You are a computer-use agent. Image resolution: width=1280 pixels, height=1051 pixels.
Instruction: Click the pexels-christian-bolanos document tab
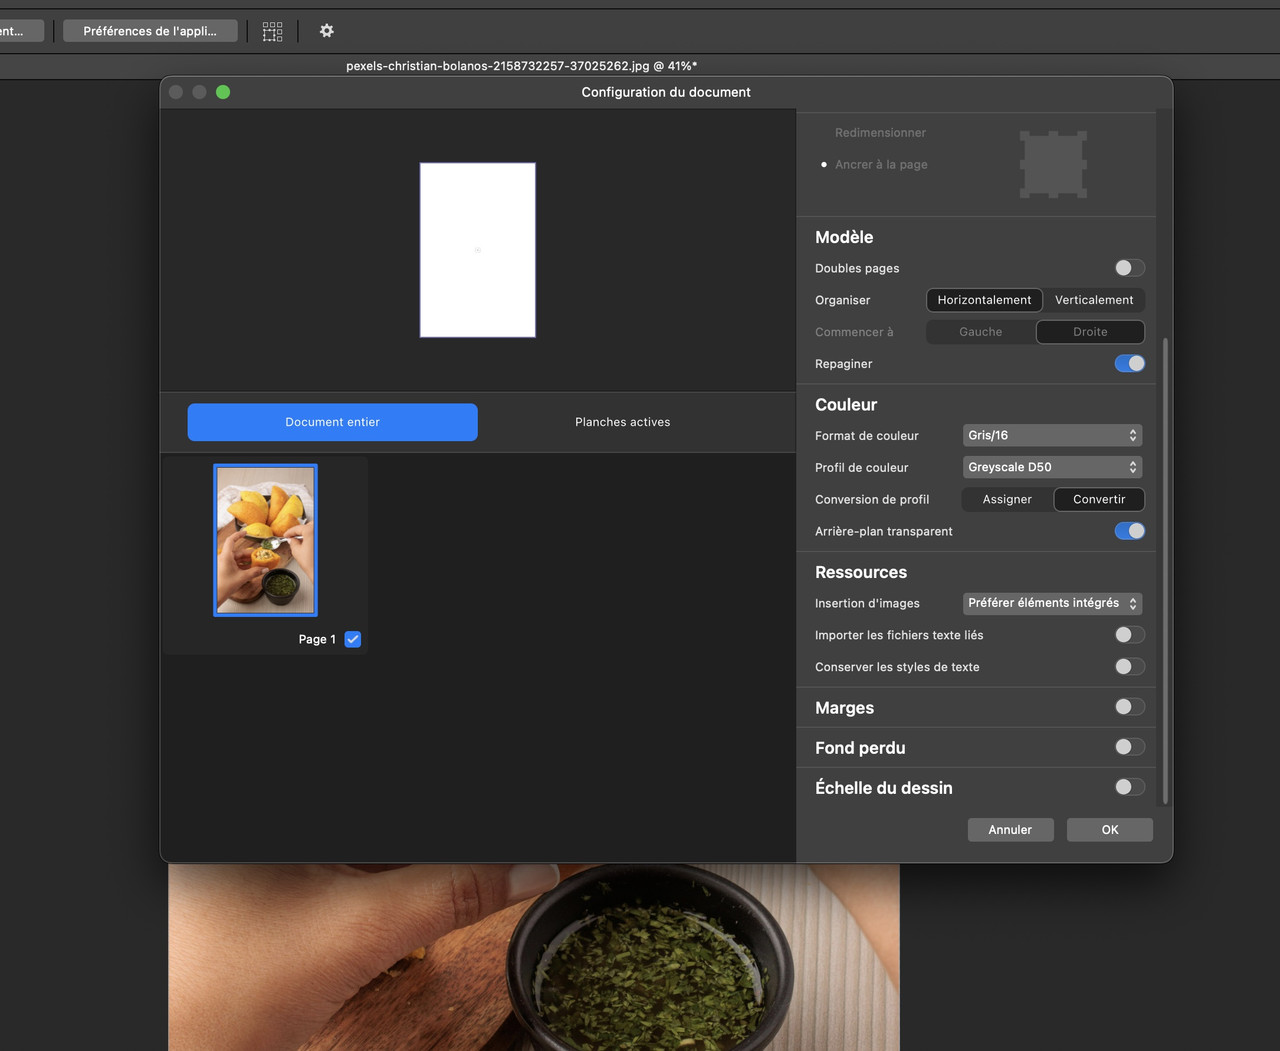[521, 66]
